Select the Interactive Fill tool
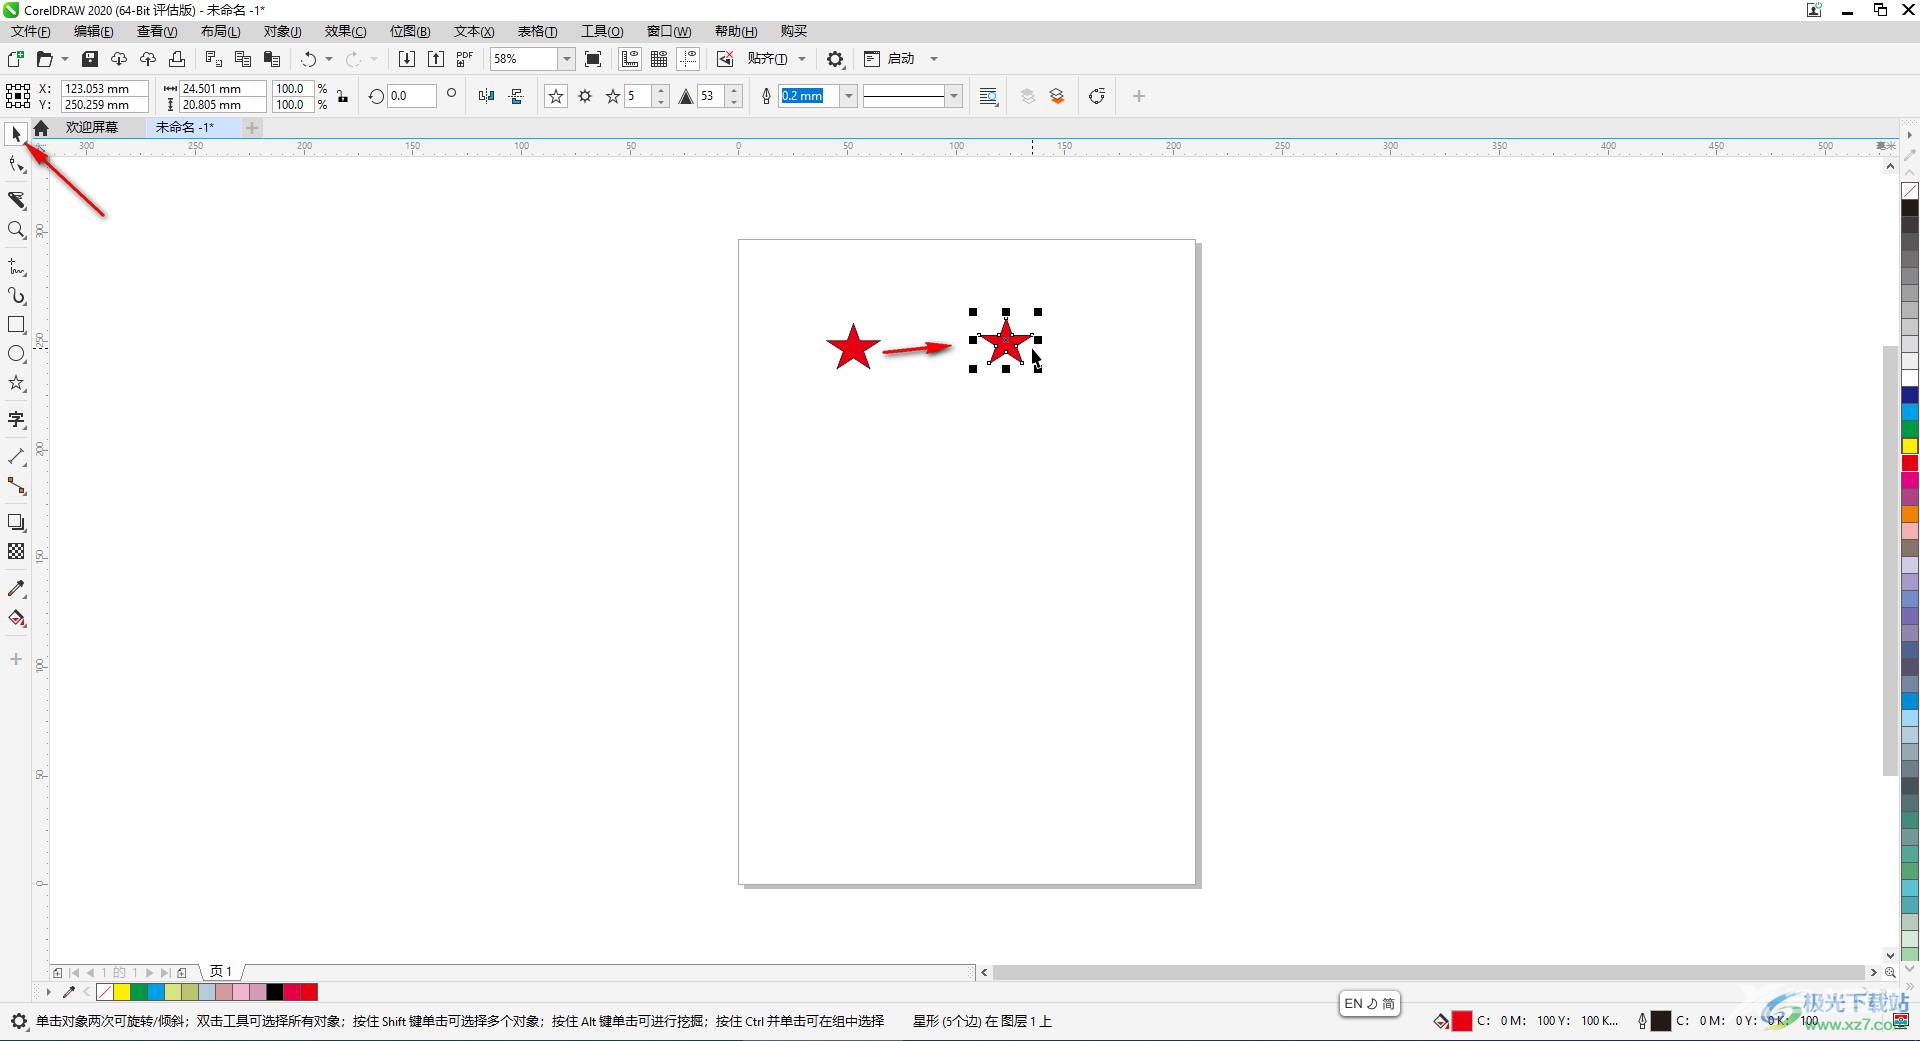This screenshot has height=1041, width=1920. [x=16, y=618]
